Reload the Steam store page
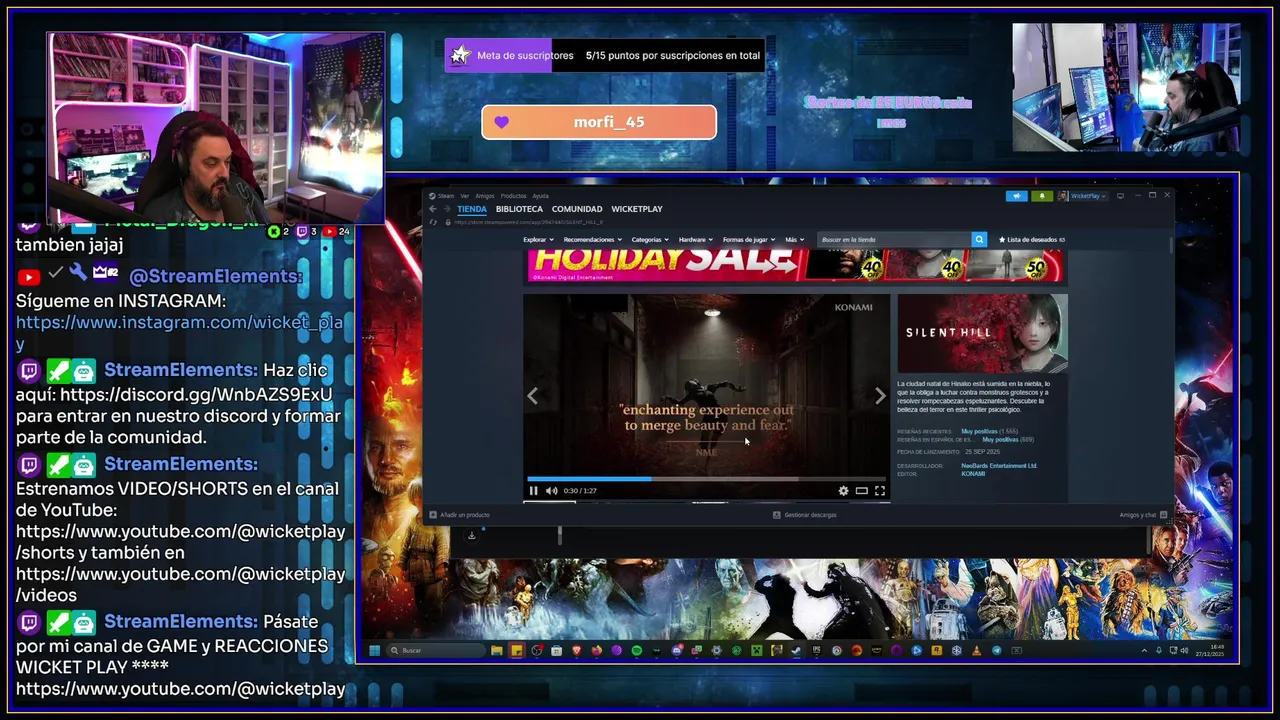The image size is (1280, 720). 433,222
